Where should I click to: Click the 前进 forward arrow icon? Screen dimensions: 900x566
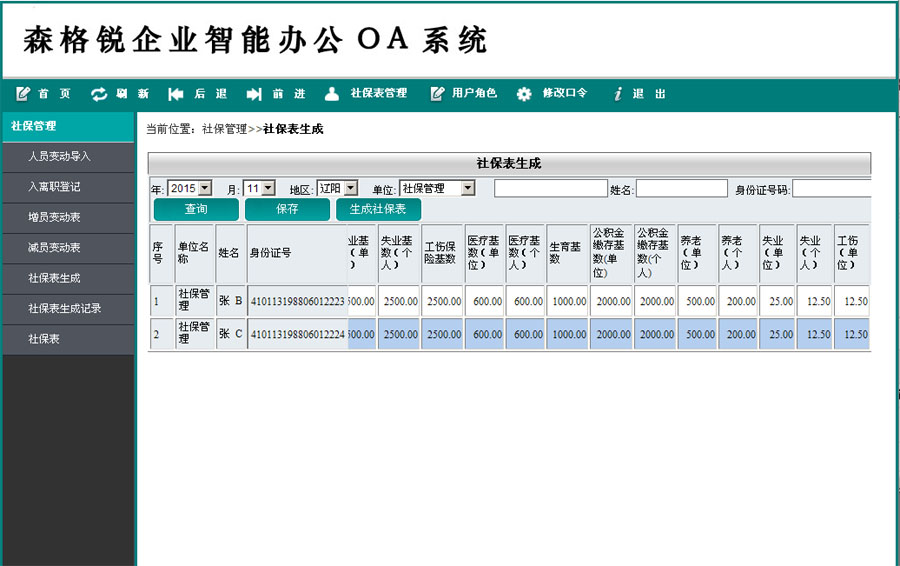pos(254,94)
